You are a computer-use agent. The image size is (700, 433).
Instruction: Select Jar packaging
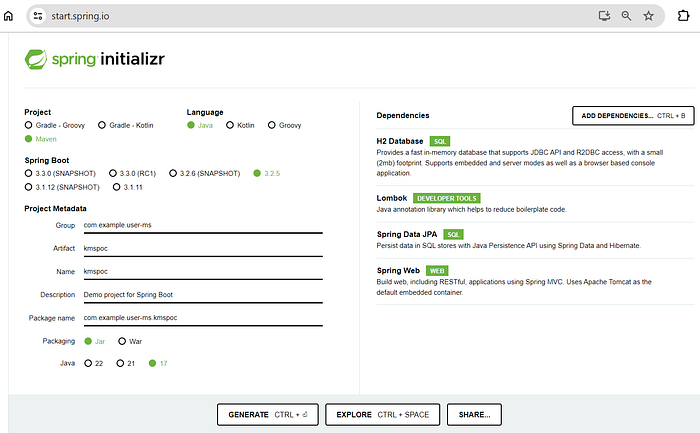point(95,341)
